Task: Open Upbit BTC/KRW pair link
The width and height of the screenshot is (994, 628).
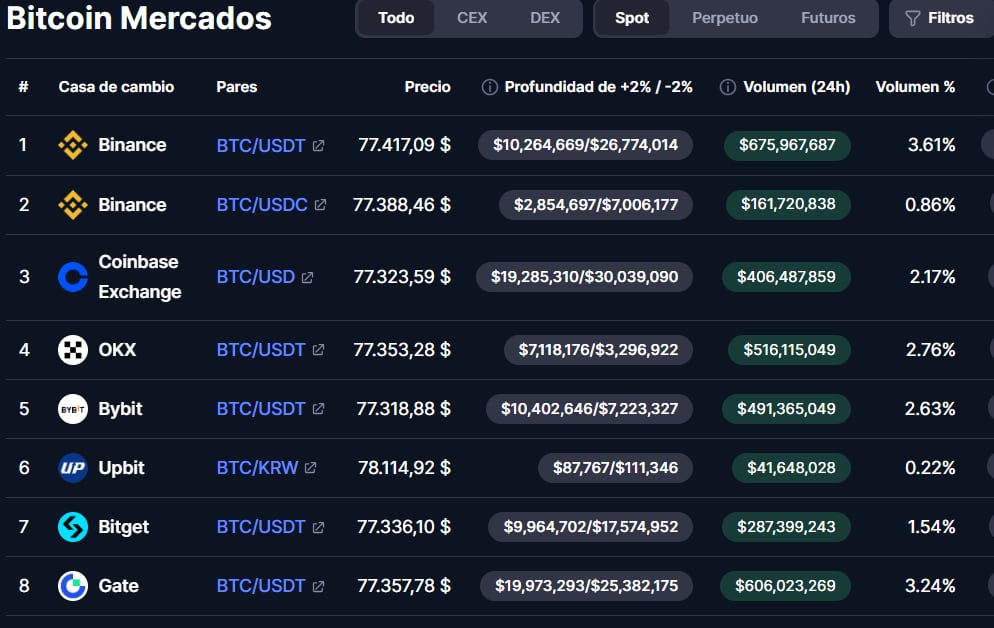Action: coord(257,468)
